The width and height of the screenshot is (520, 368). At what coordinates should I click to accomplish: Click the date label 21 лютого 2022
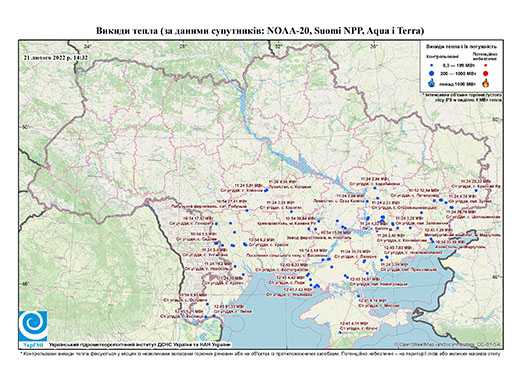pyautogui.click(x=55, y=57)
